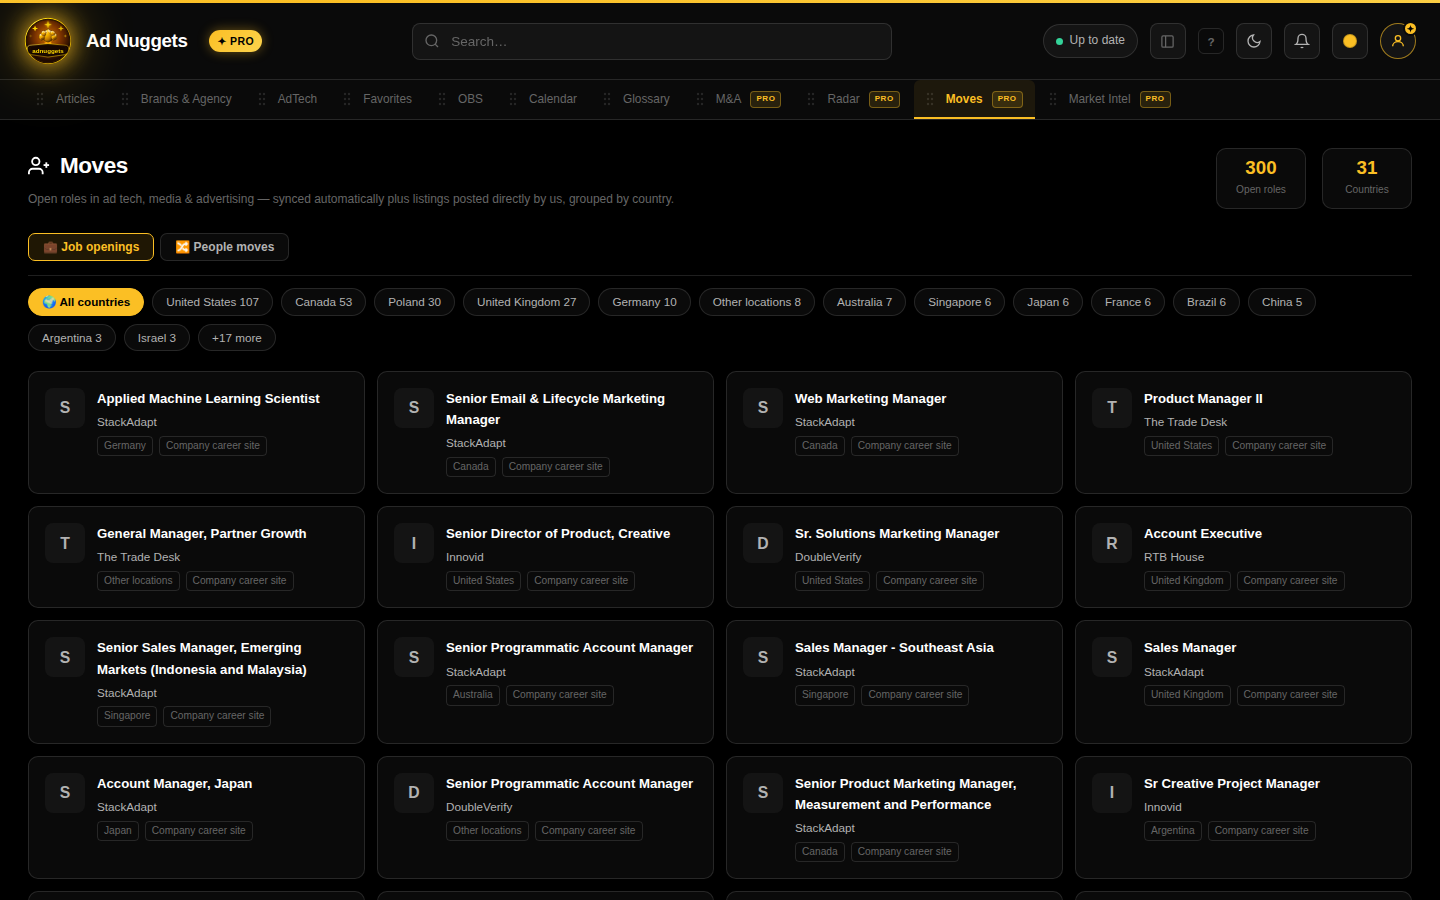The height and width of the screenshot is (900, 1440).
Task: Expand the +17 more countries list
Action: [236, 338]
